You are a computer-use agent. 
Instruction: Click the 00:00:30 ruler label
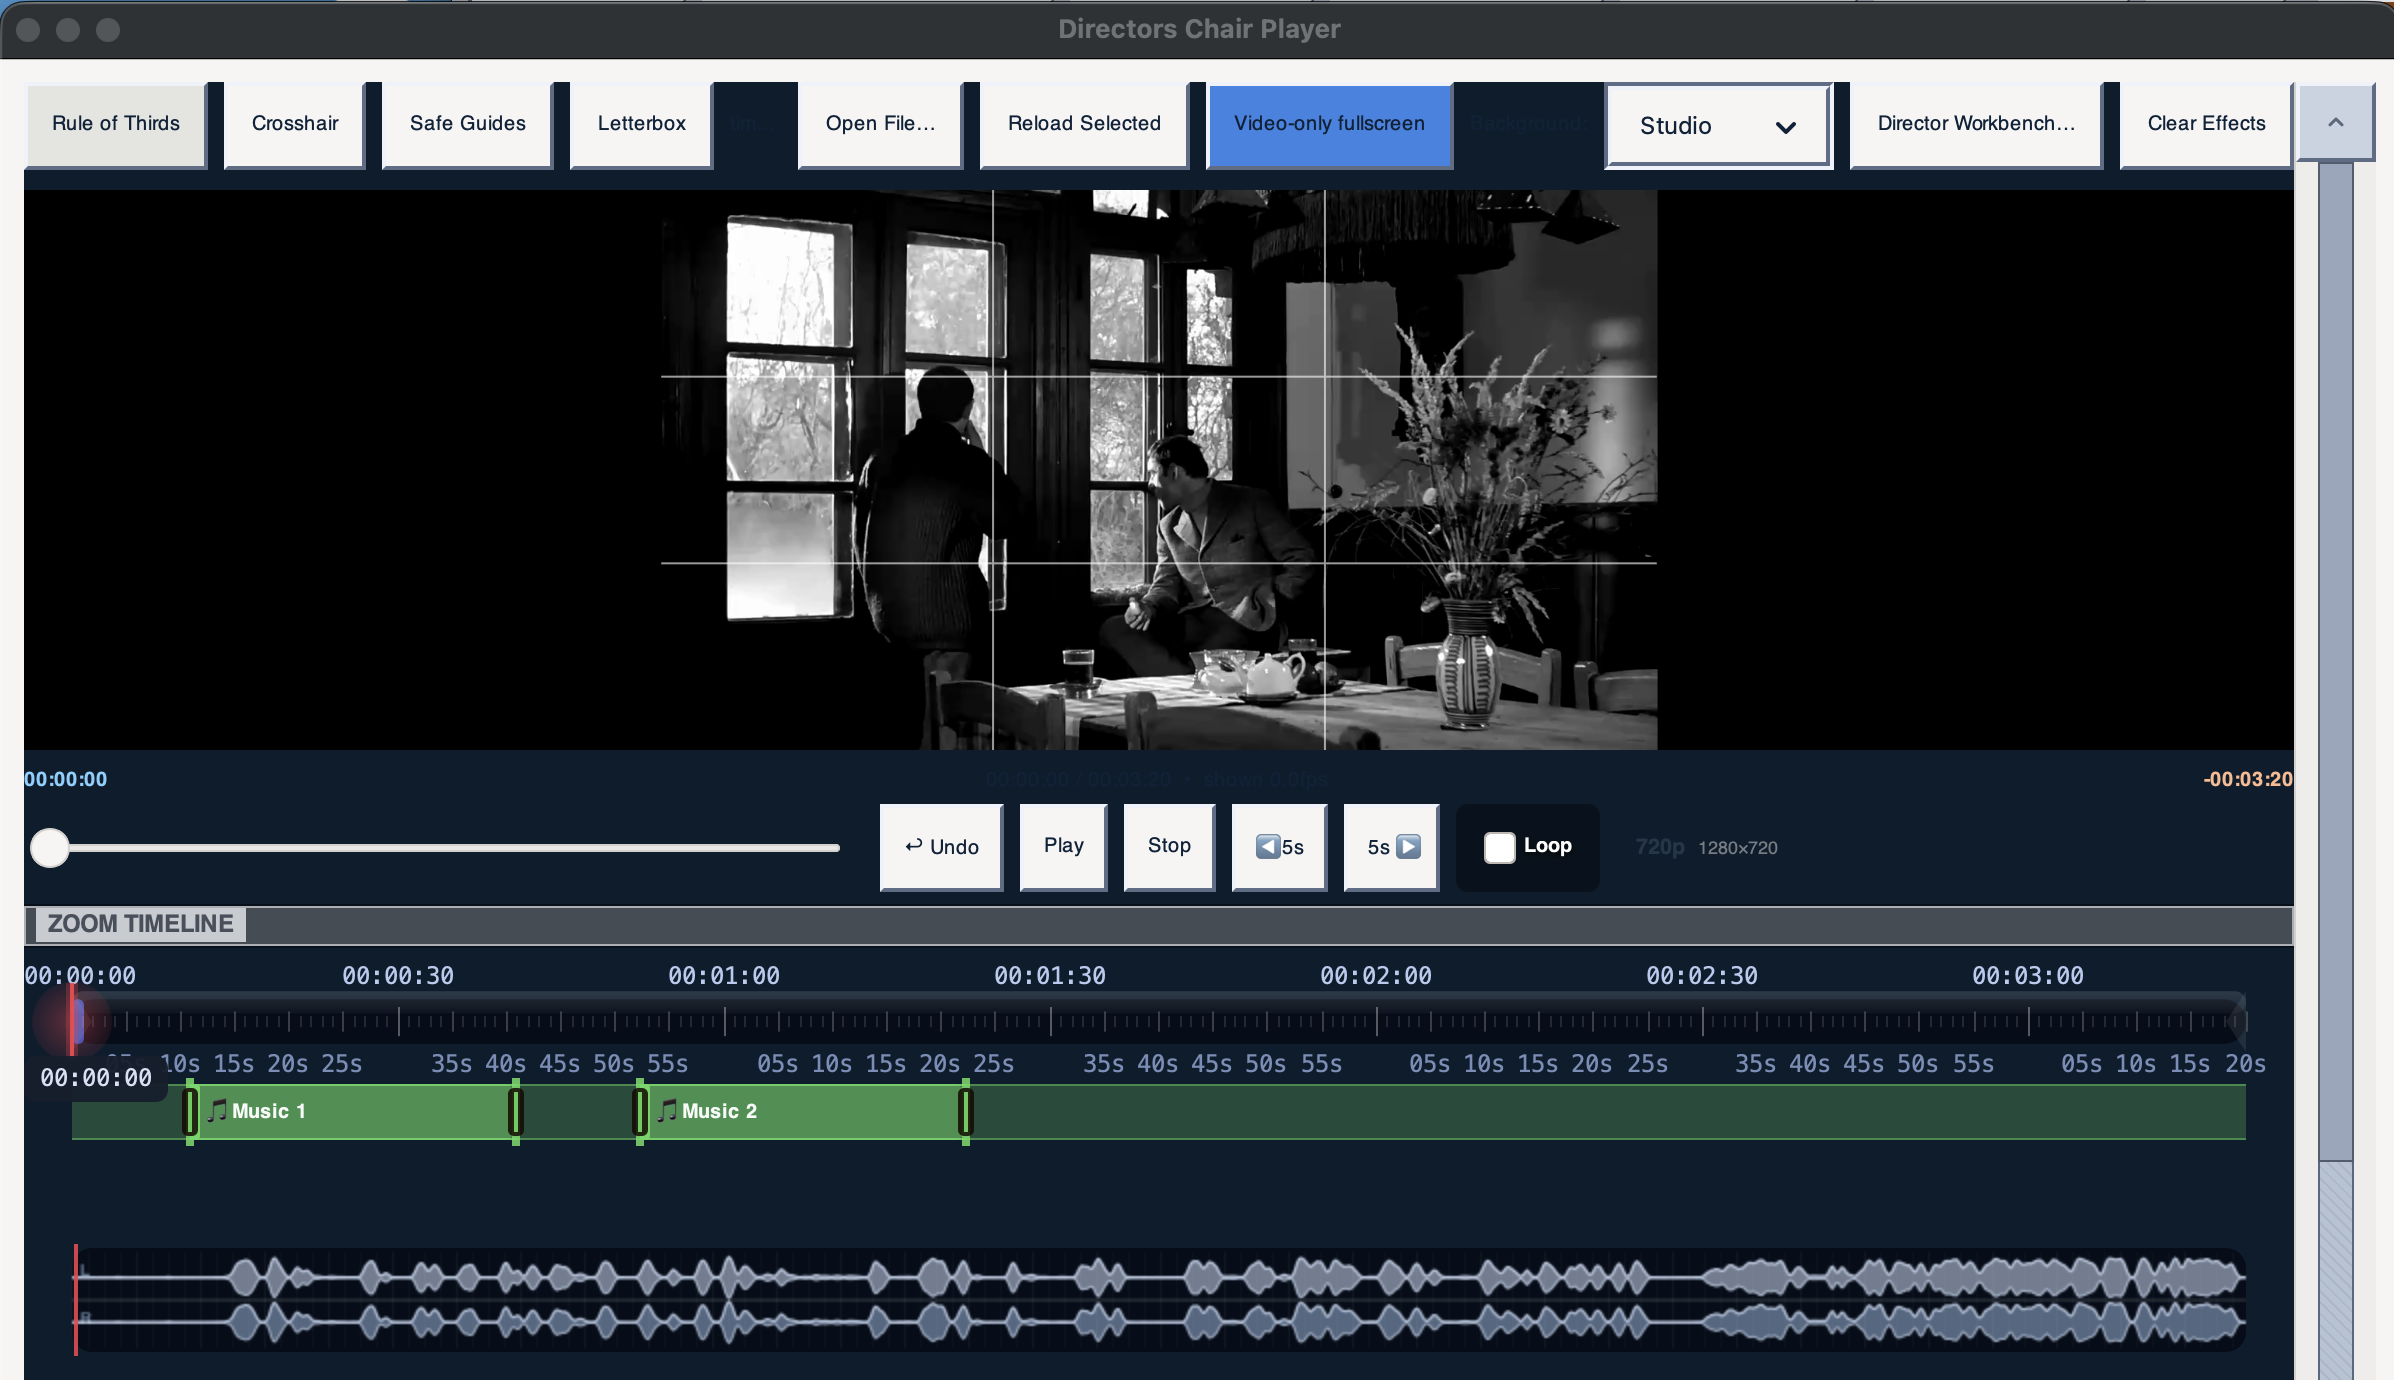point(398,976)
